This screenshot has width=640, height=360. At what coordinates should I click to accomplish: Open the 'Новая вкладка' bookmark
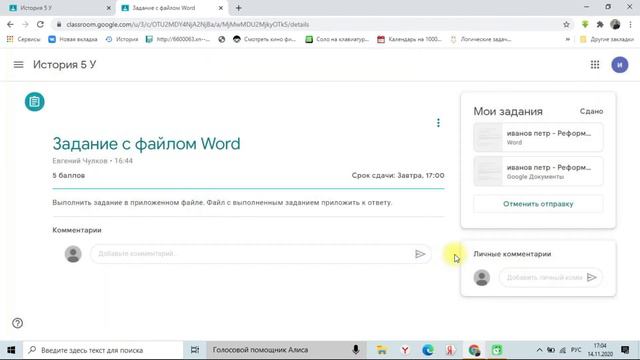73,39
